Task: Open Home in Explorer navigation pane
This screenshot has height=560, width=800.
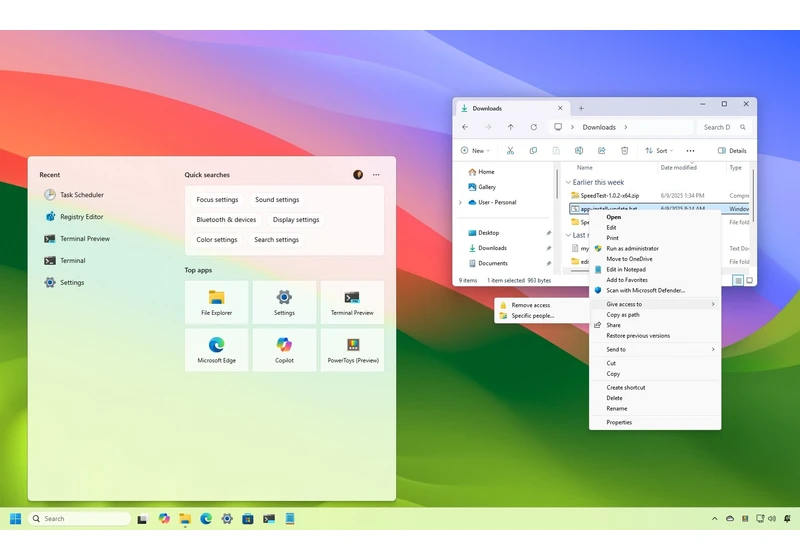Action: (481, 172)
